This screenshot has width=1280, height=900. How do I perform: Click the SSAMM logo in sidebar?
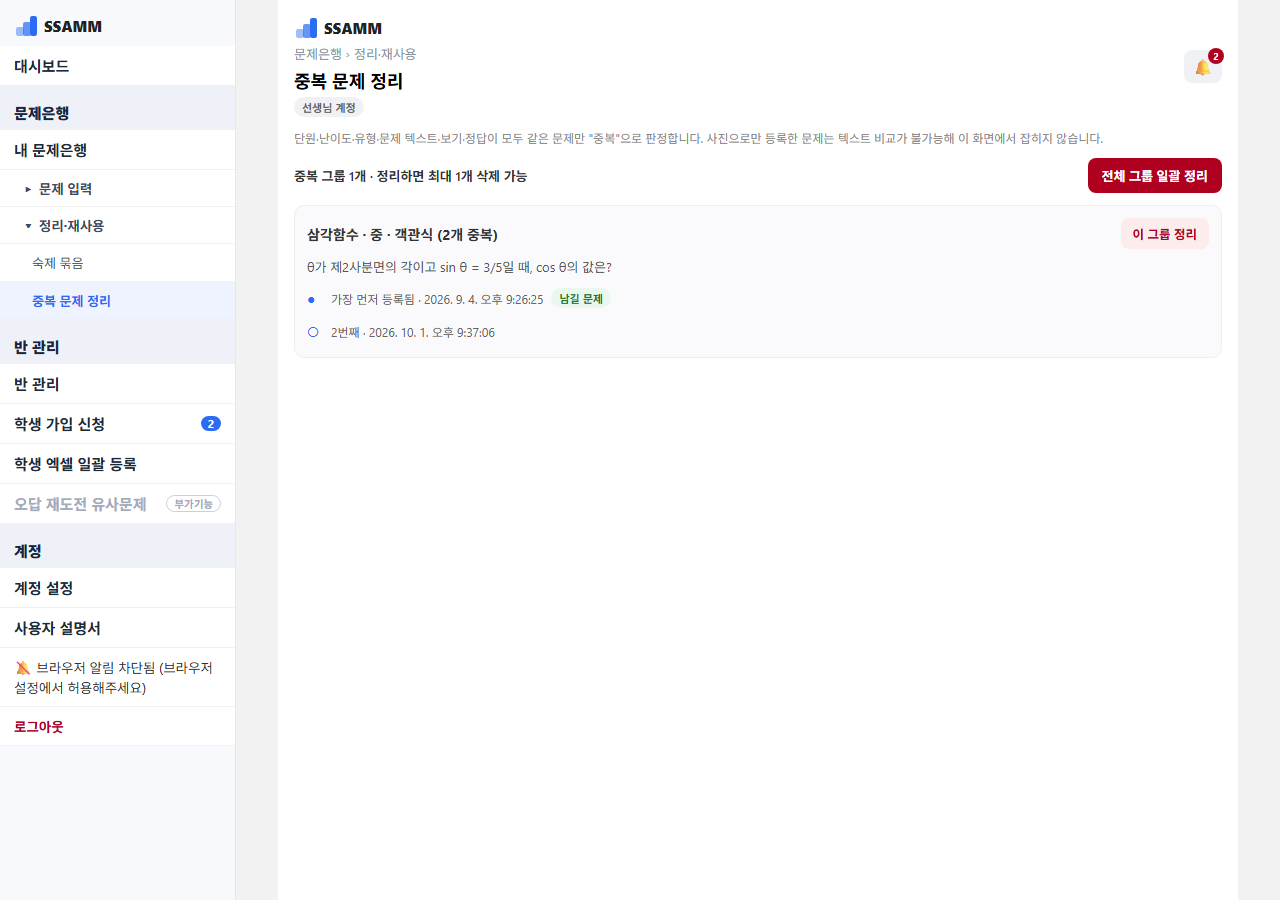click(58, 26)
